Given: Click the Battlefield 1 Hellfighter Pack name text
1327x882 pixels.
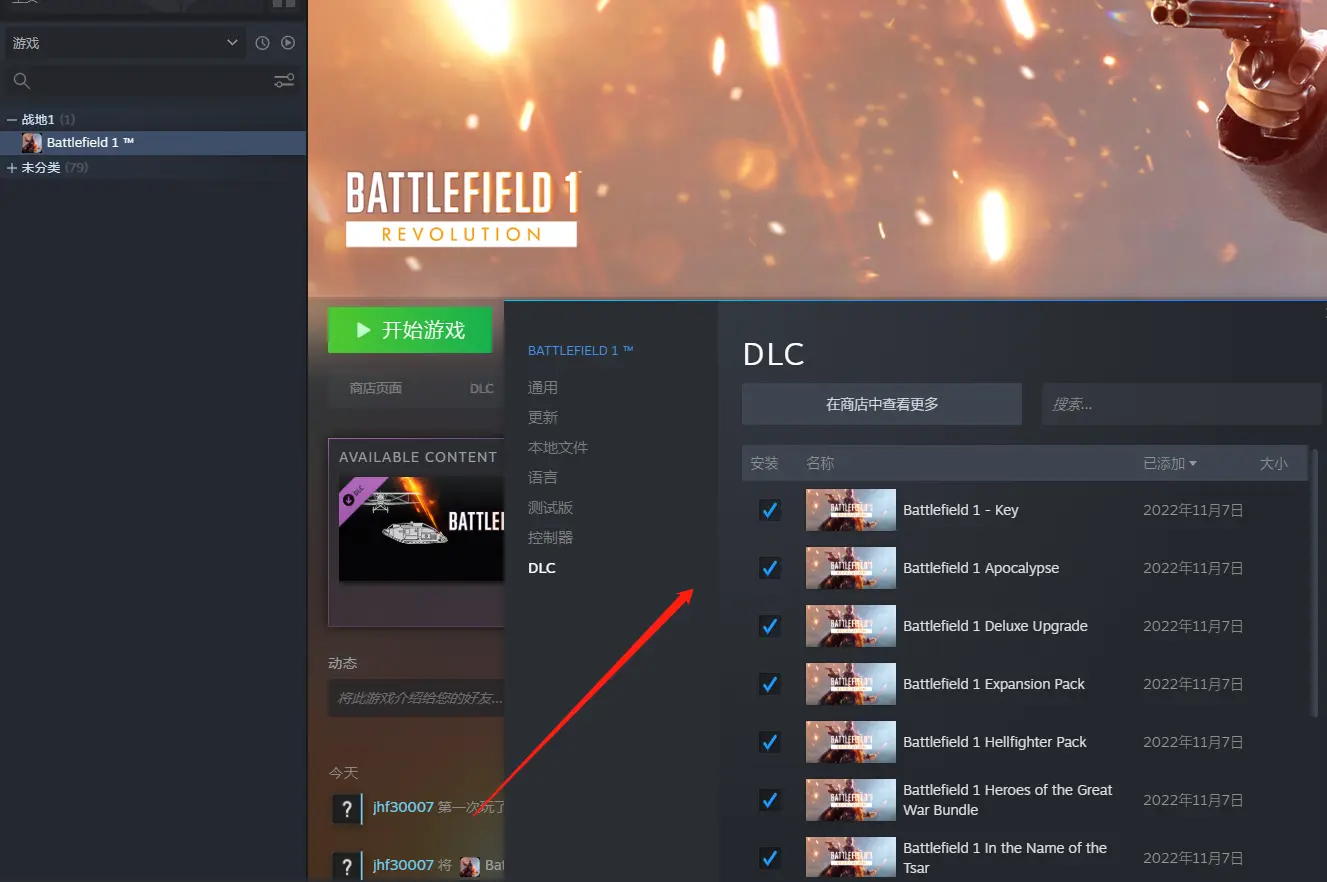Looking at the screenshot, I should [995, 742].
